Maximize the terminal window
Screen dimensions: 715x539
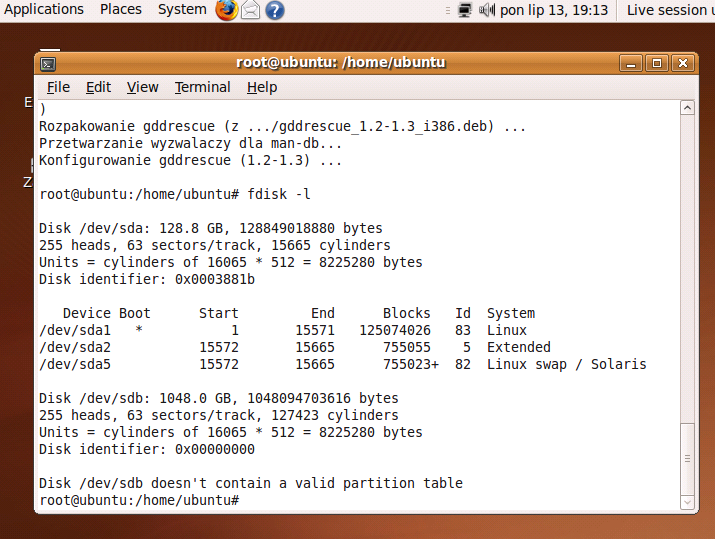coord(657,63)
